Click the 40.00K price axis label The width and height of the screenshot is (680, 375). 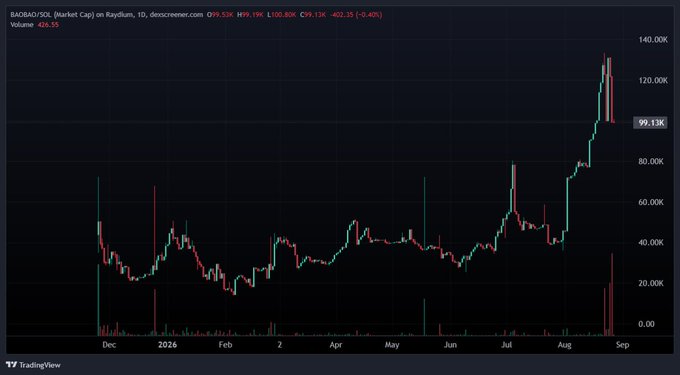pos(651,242)
